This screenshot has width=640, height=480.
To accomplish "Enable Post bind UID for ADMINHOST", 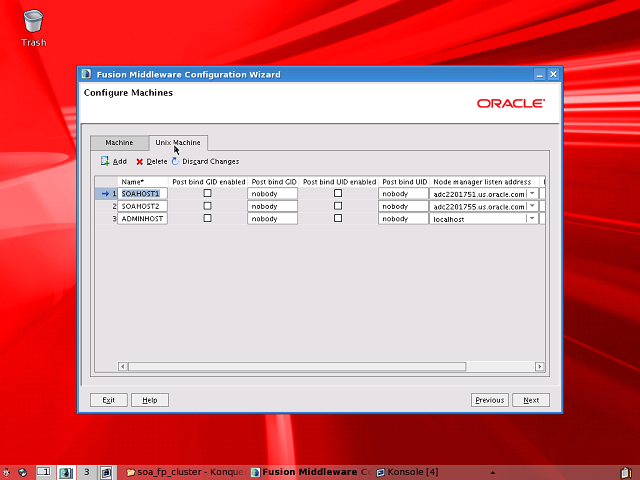I will tap(338, 218).
